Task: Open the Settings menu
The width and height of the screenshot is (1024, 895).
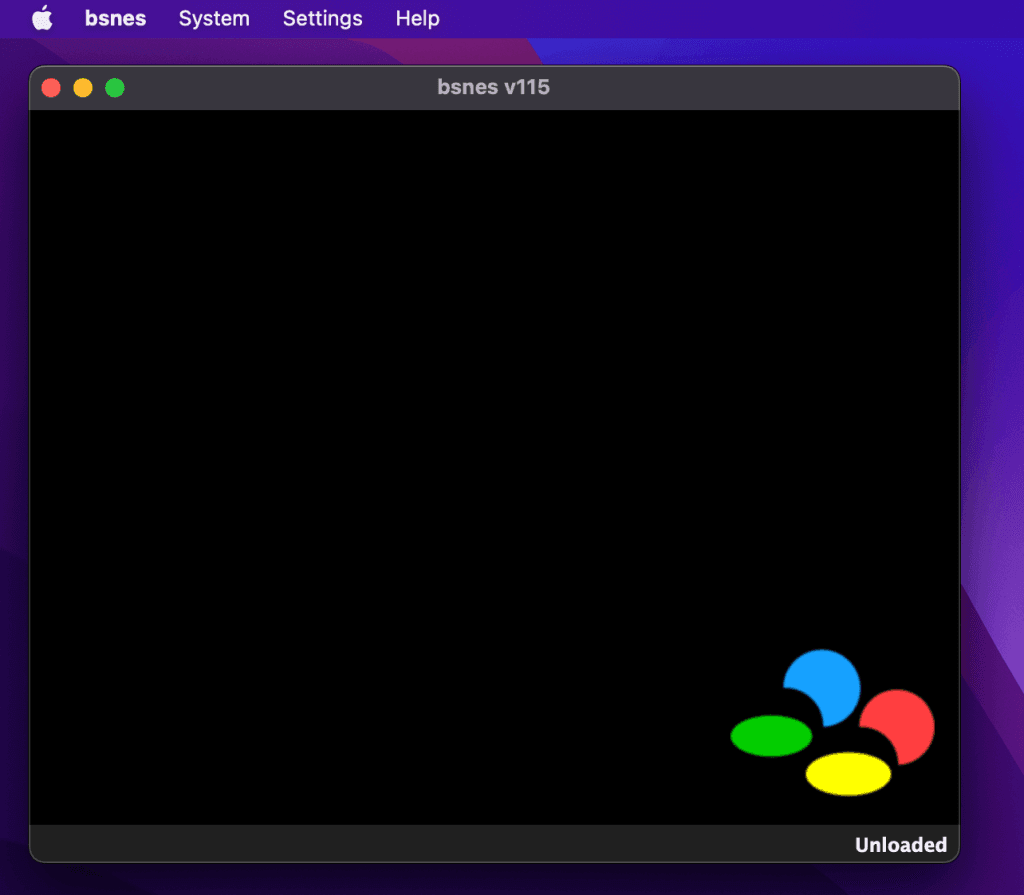Action: click(x=322, y=18)
